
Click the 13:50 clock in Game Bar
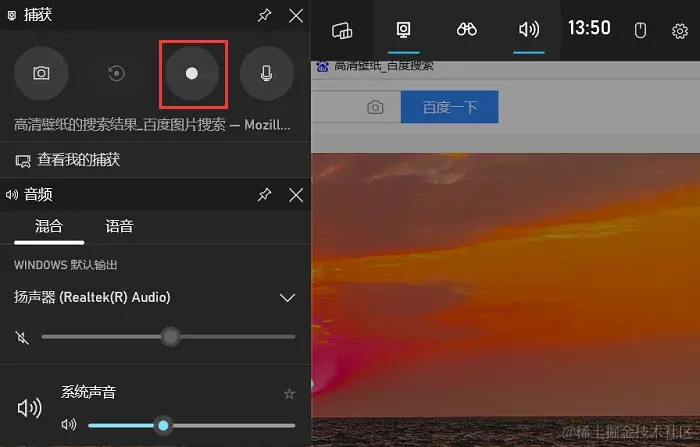(x=589, y=28)
